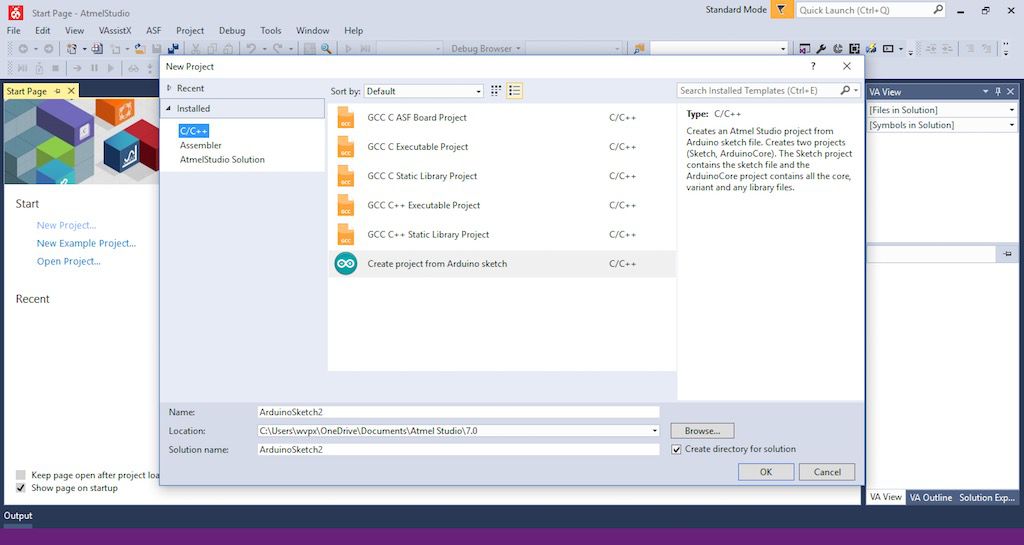The height and width of the screenshot is (545, 1024).
Task: Click the Solution name input field
Action: [458, 450]
